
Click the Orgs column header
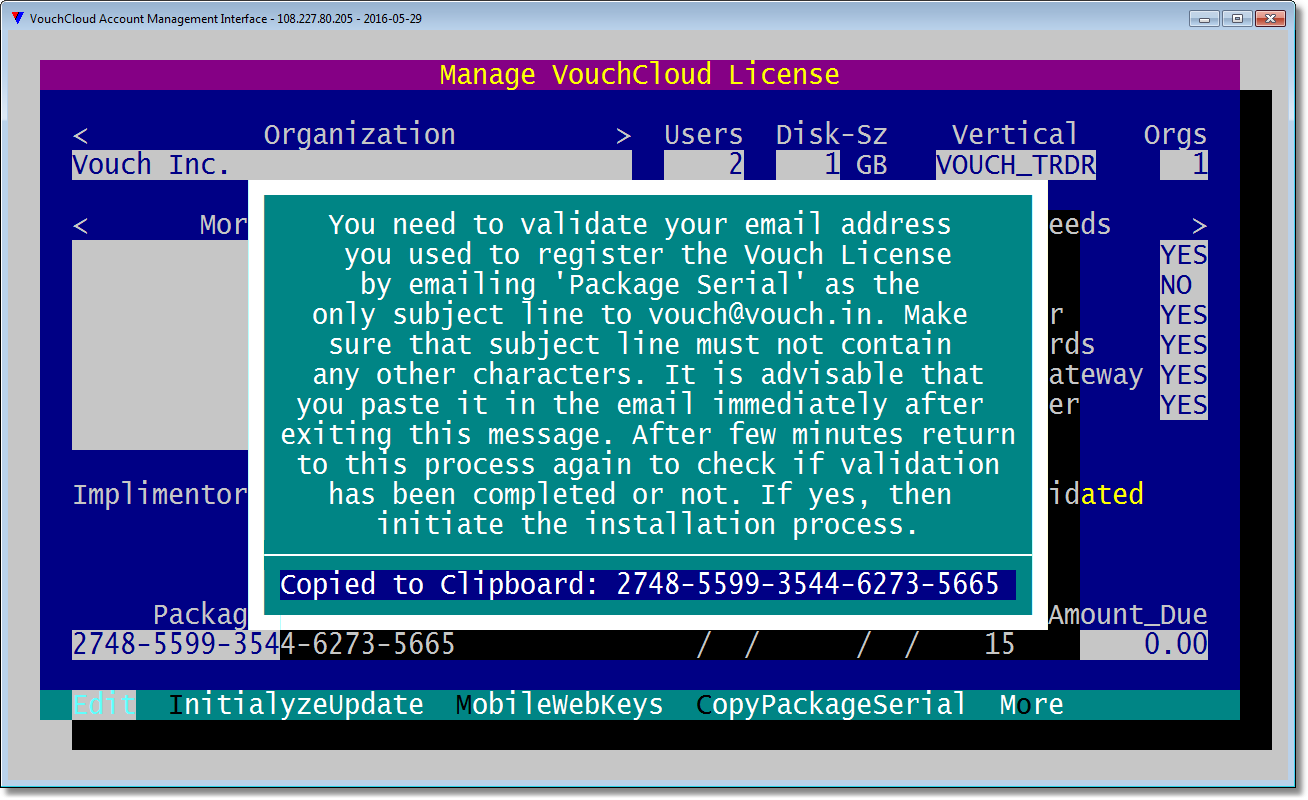pos(1176,135)
